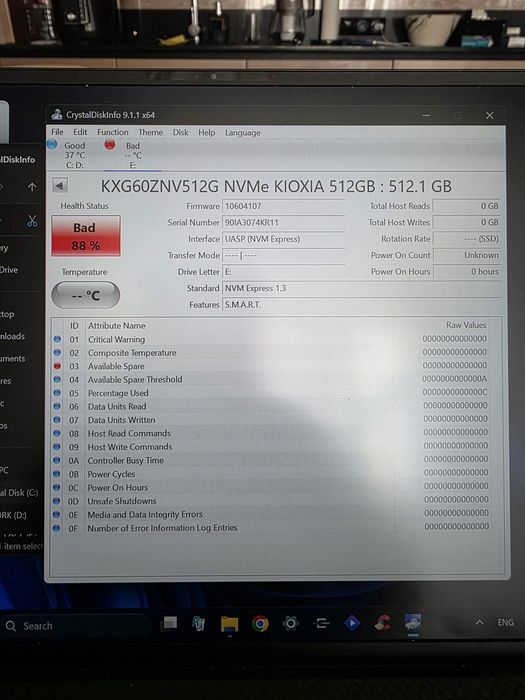This screenshot has height=700, width=525.
Task: Click the Up arrow in File Explorer window
Action: point(32,187)
